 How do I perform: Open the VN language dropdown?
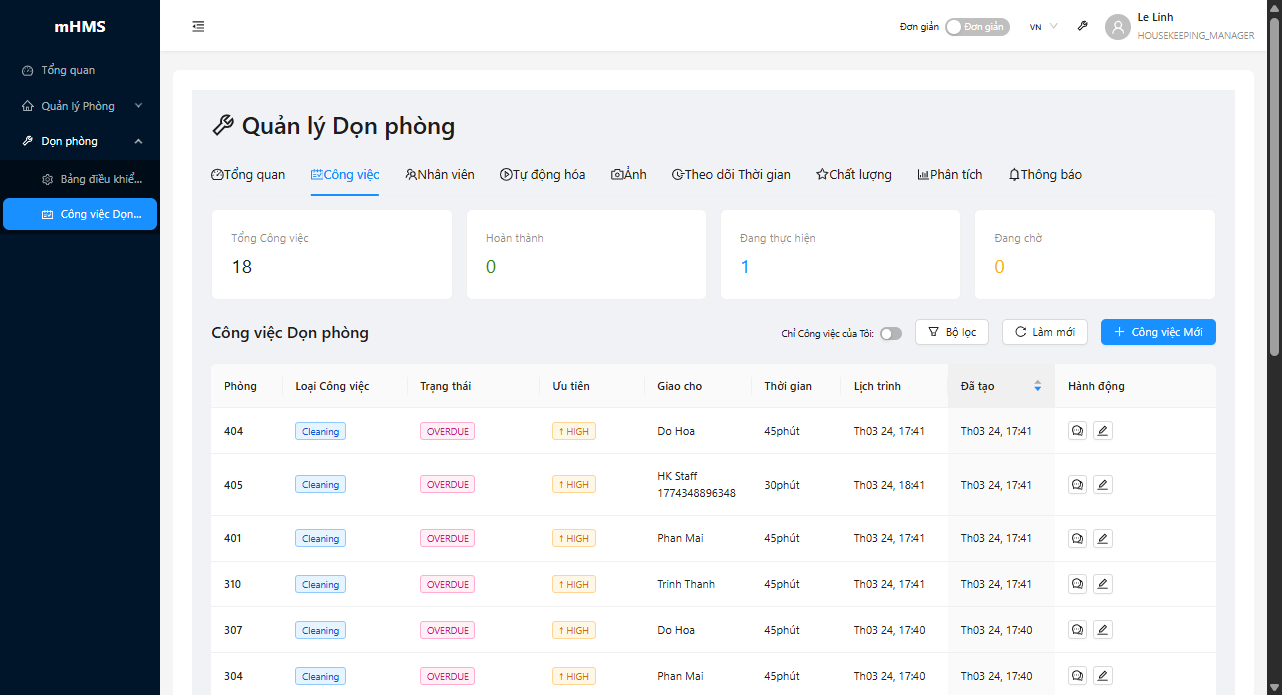tap(1043, 27)
